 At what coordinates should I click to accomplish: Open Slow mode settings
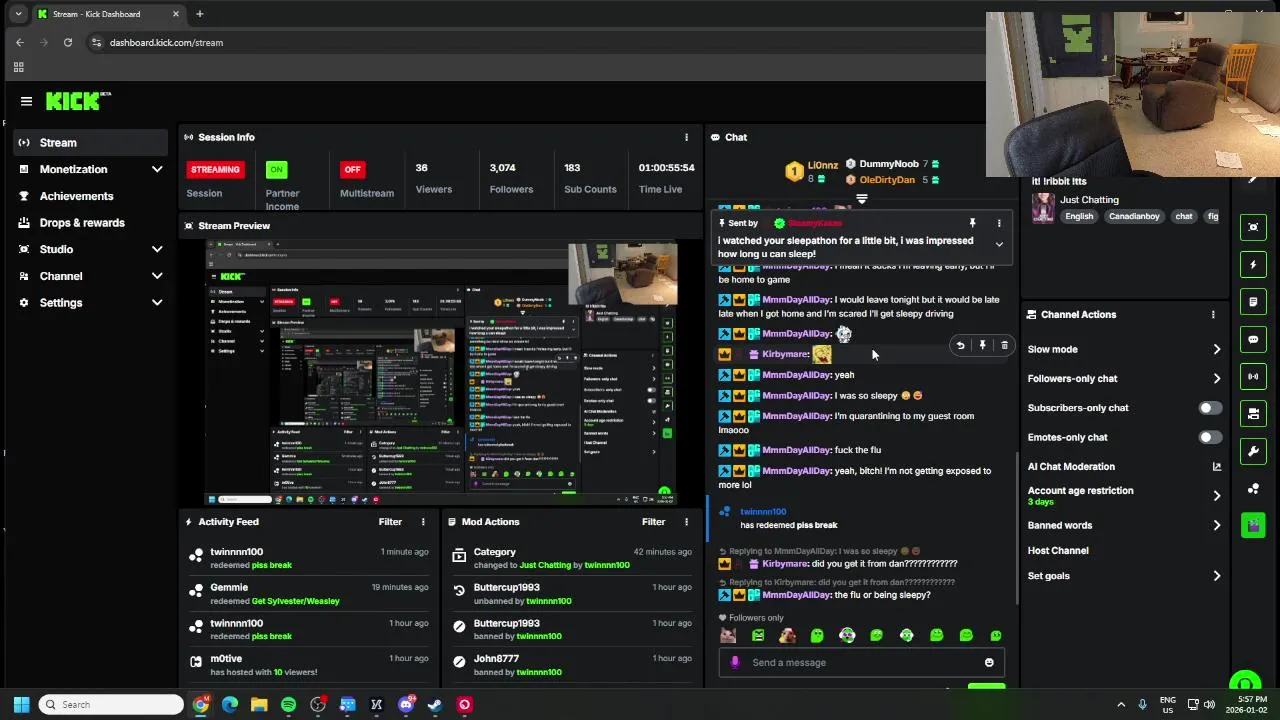coord(1124,350)
